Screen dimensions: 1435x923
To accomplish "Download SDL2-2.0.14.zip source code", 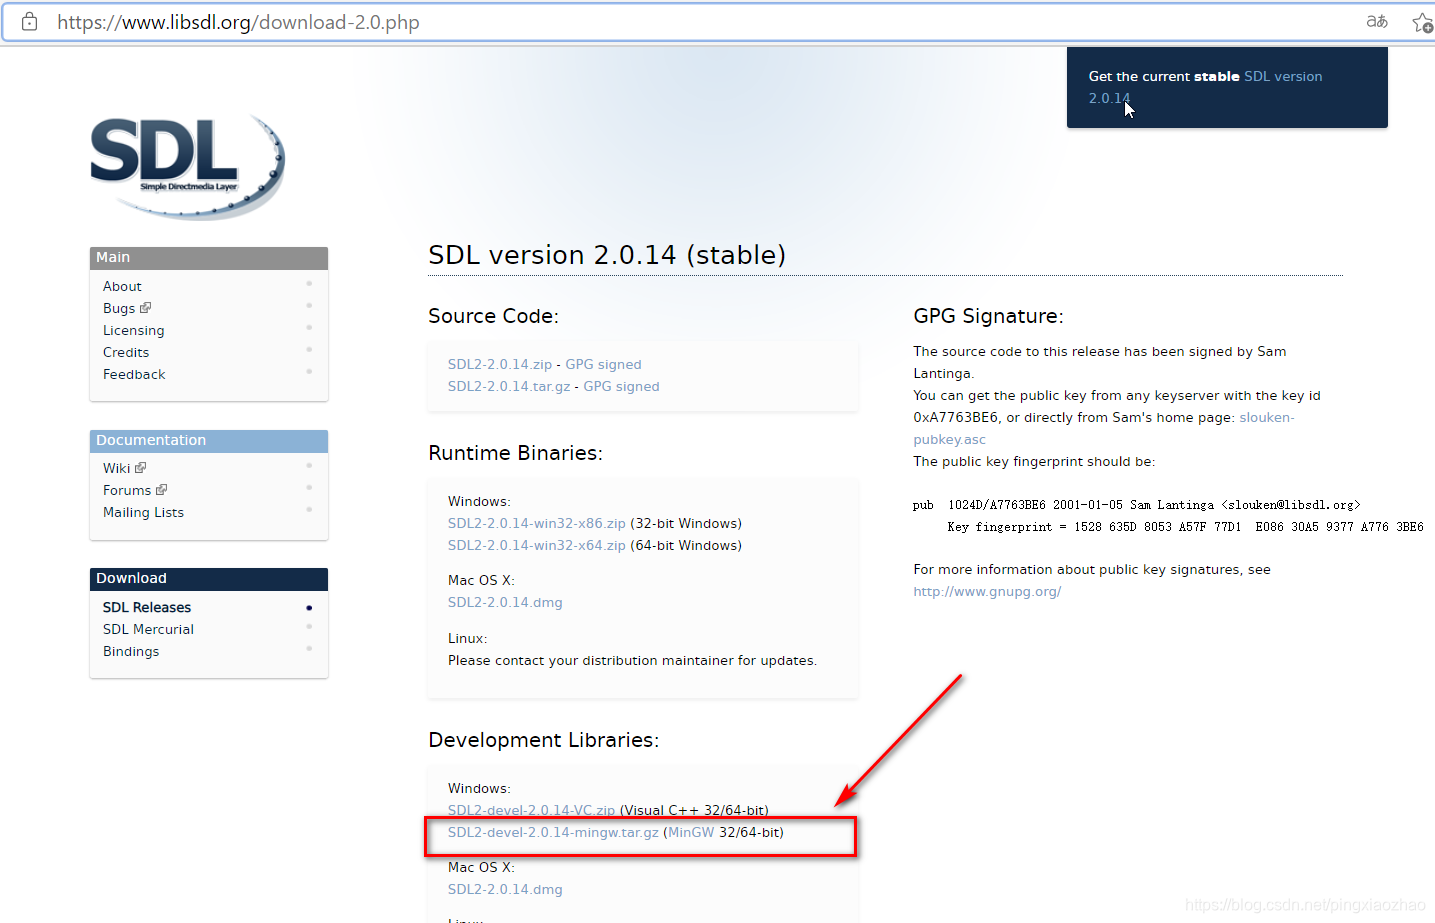I will 500,364.
